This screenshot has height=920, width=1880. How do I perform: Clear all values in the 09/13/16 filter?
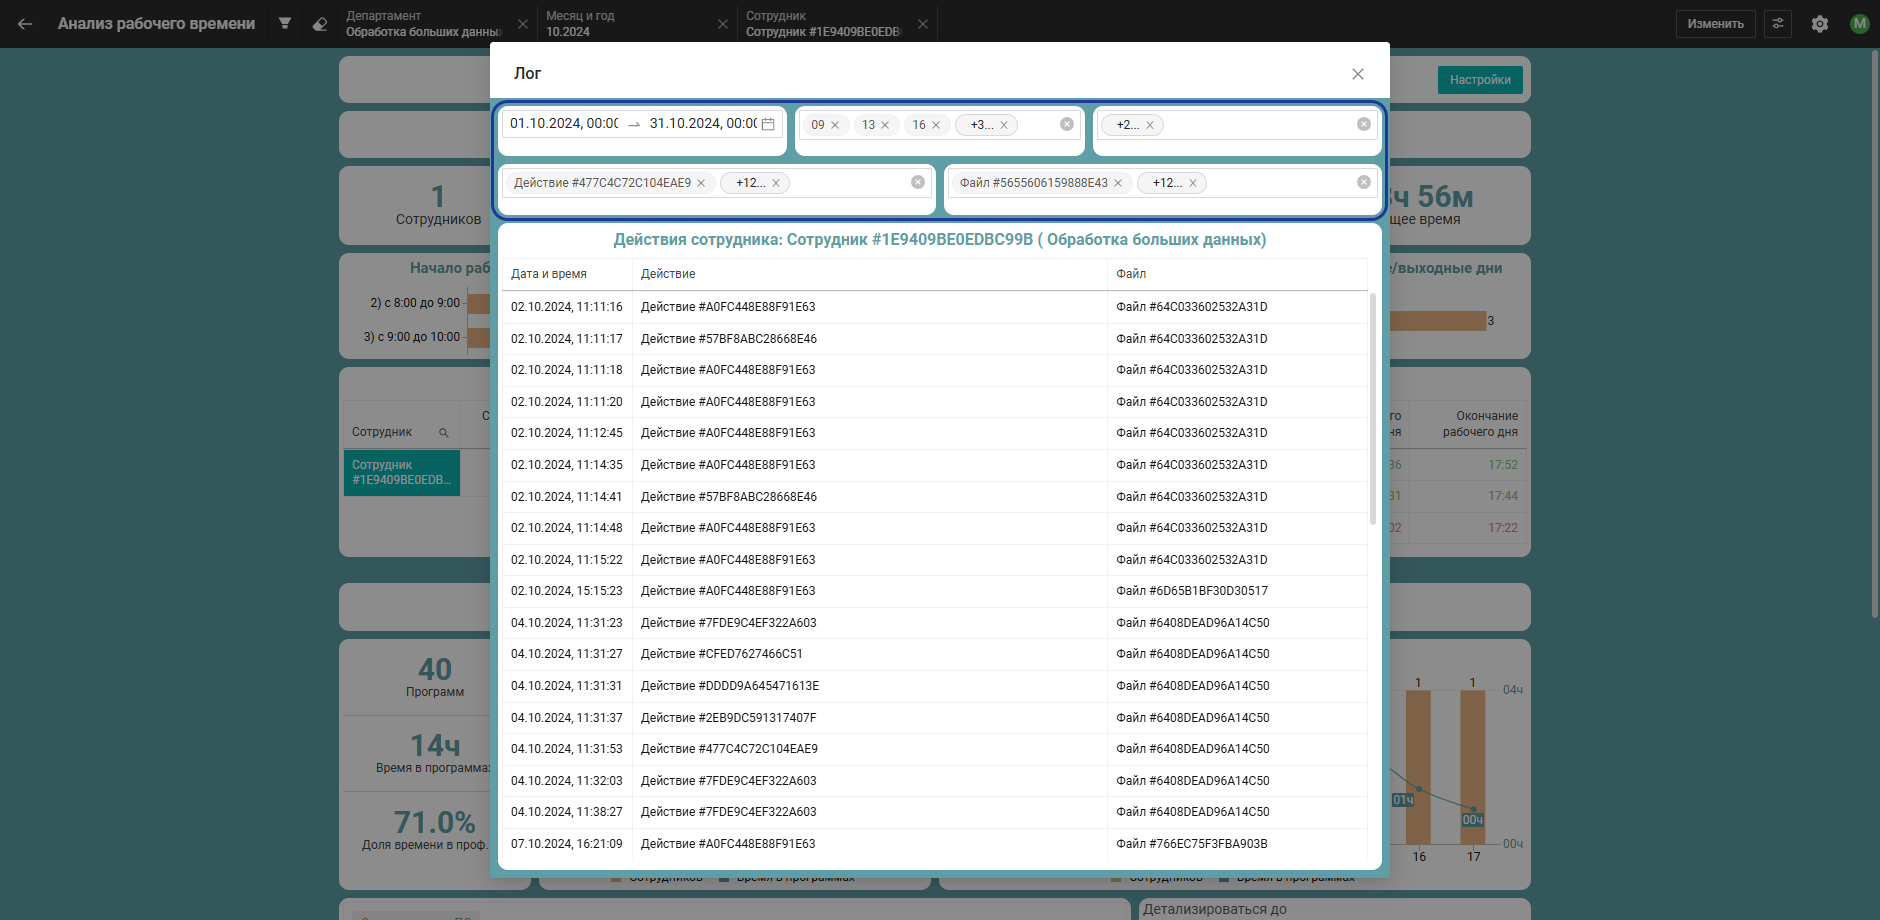[1067, 124]
